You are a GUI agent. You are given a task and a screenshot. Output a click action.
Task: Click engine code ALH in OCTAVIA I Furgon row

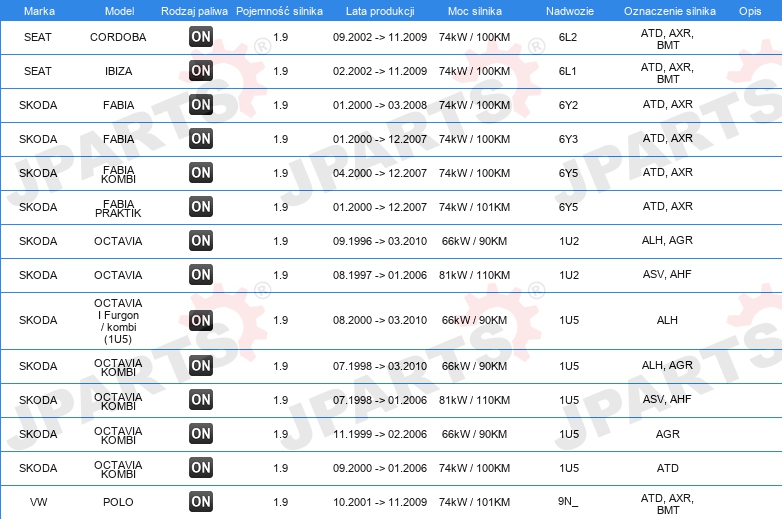667,320
